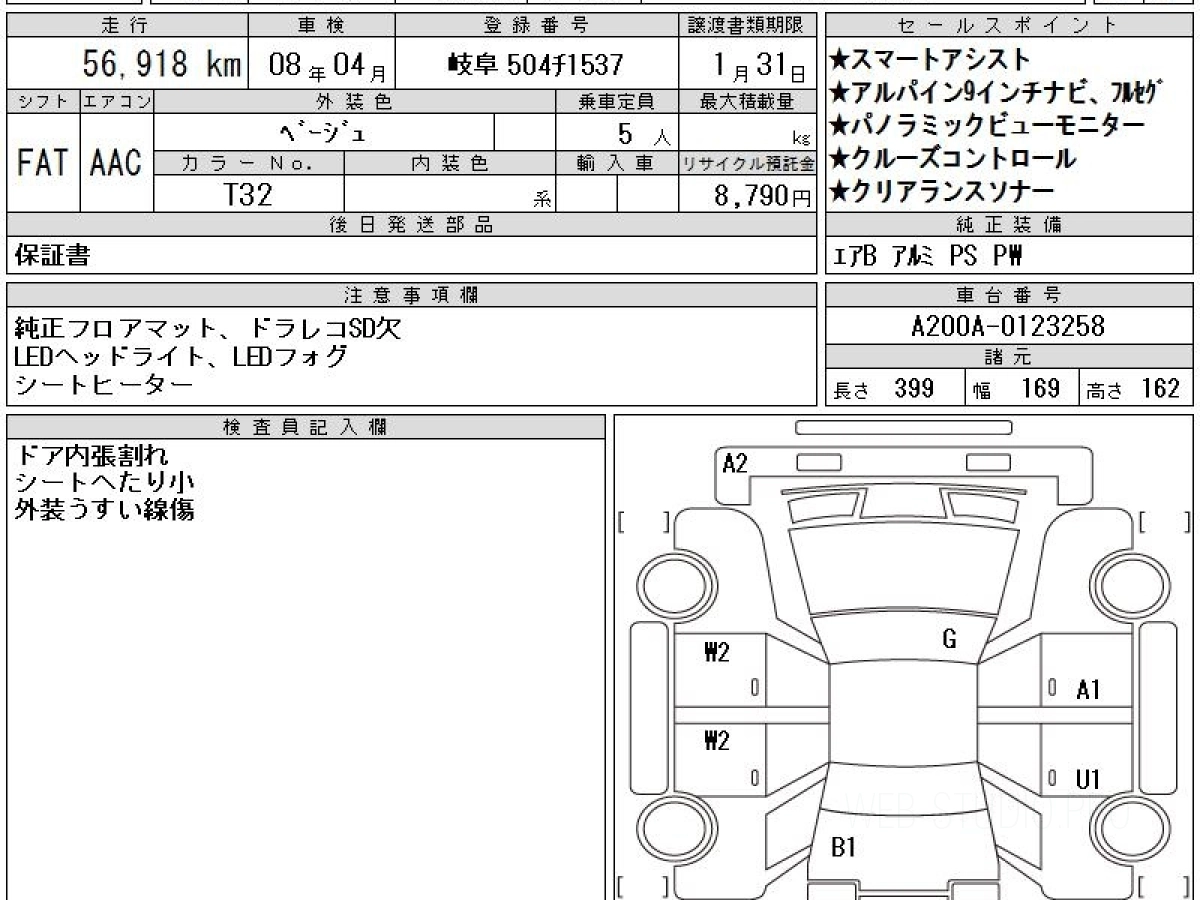Click registration number 岐阜 504ﾁ1537
The image size is (1200, 900).
click(536, 66)
